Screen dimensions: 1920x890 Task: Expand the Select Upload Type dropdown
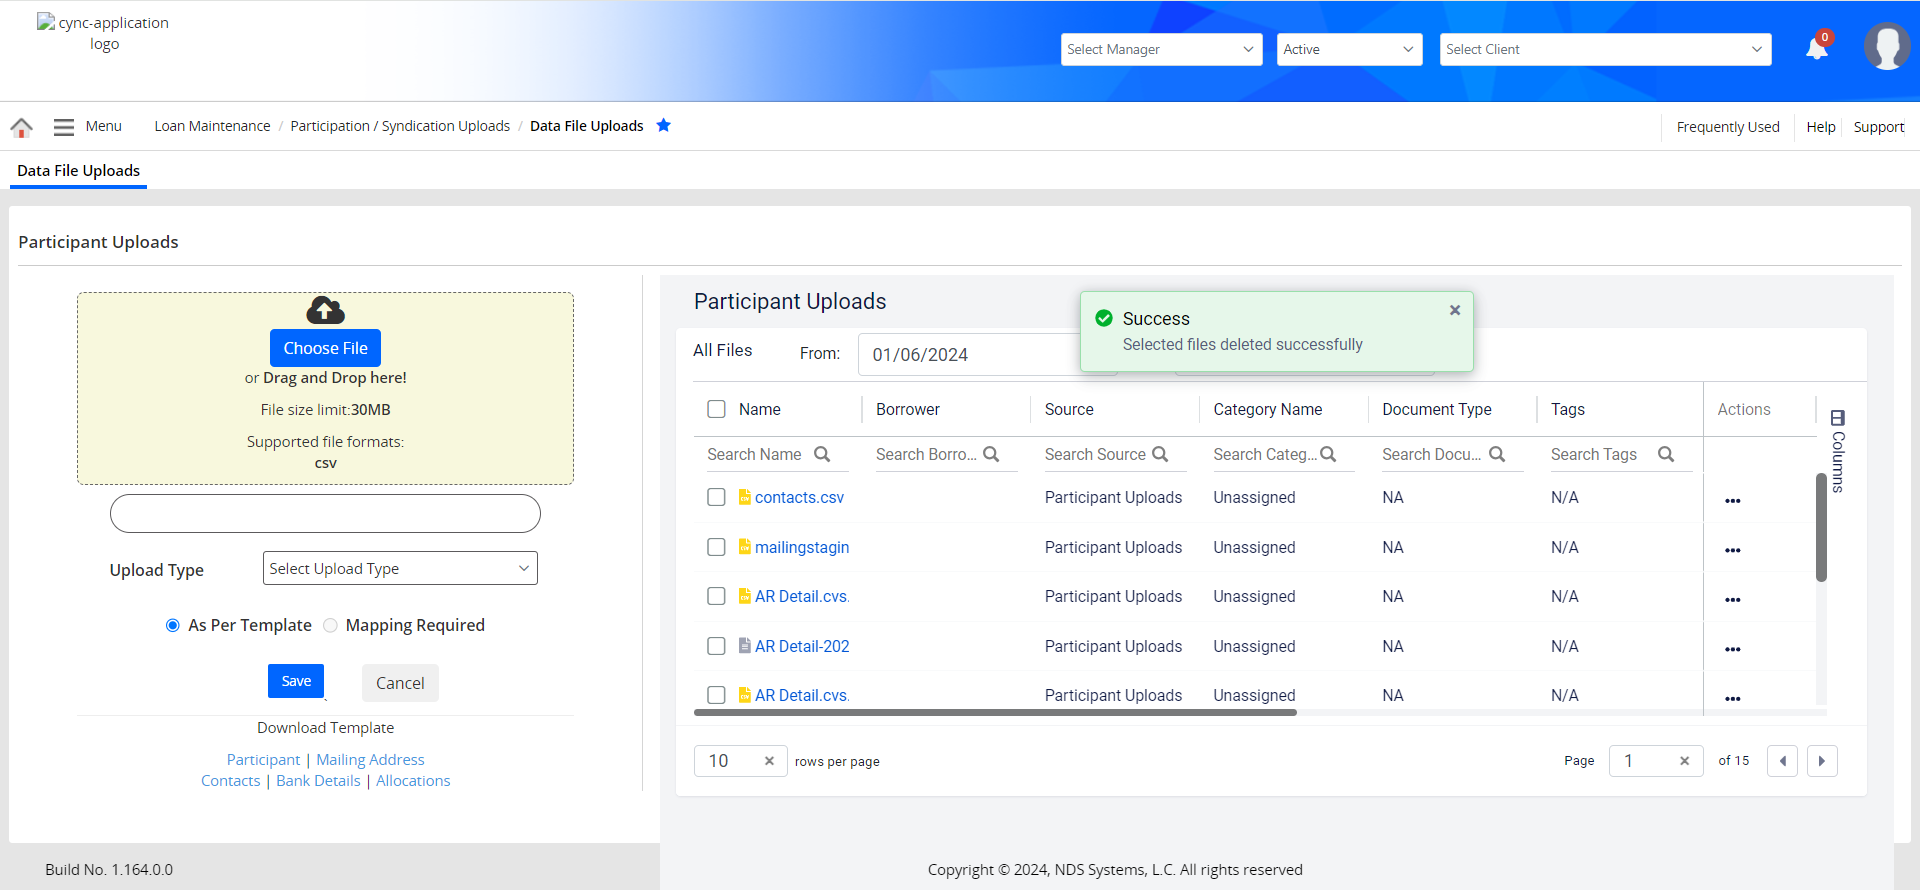pyautogui.click(x=400, y=568)
